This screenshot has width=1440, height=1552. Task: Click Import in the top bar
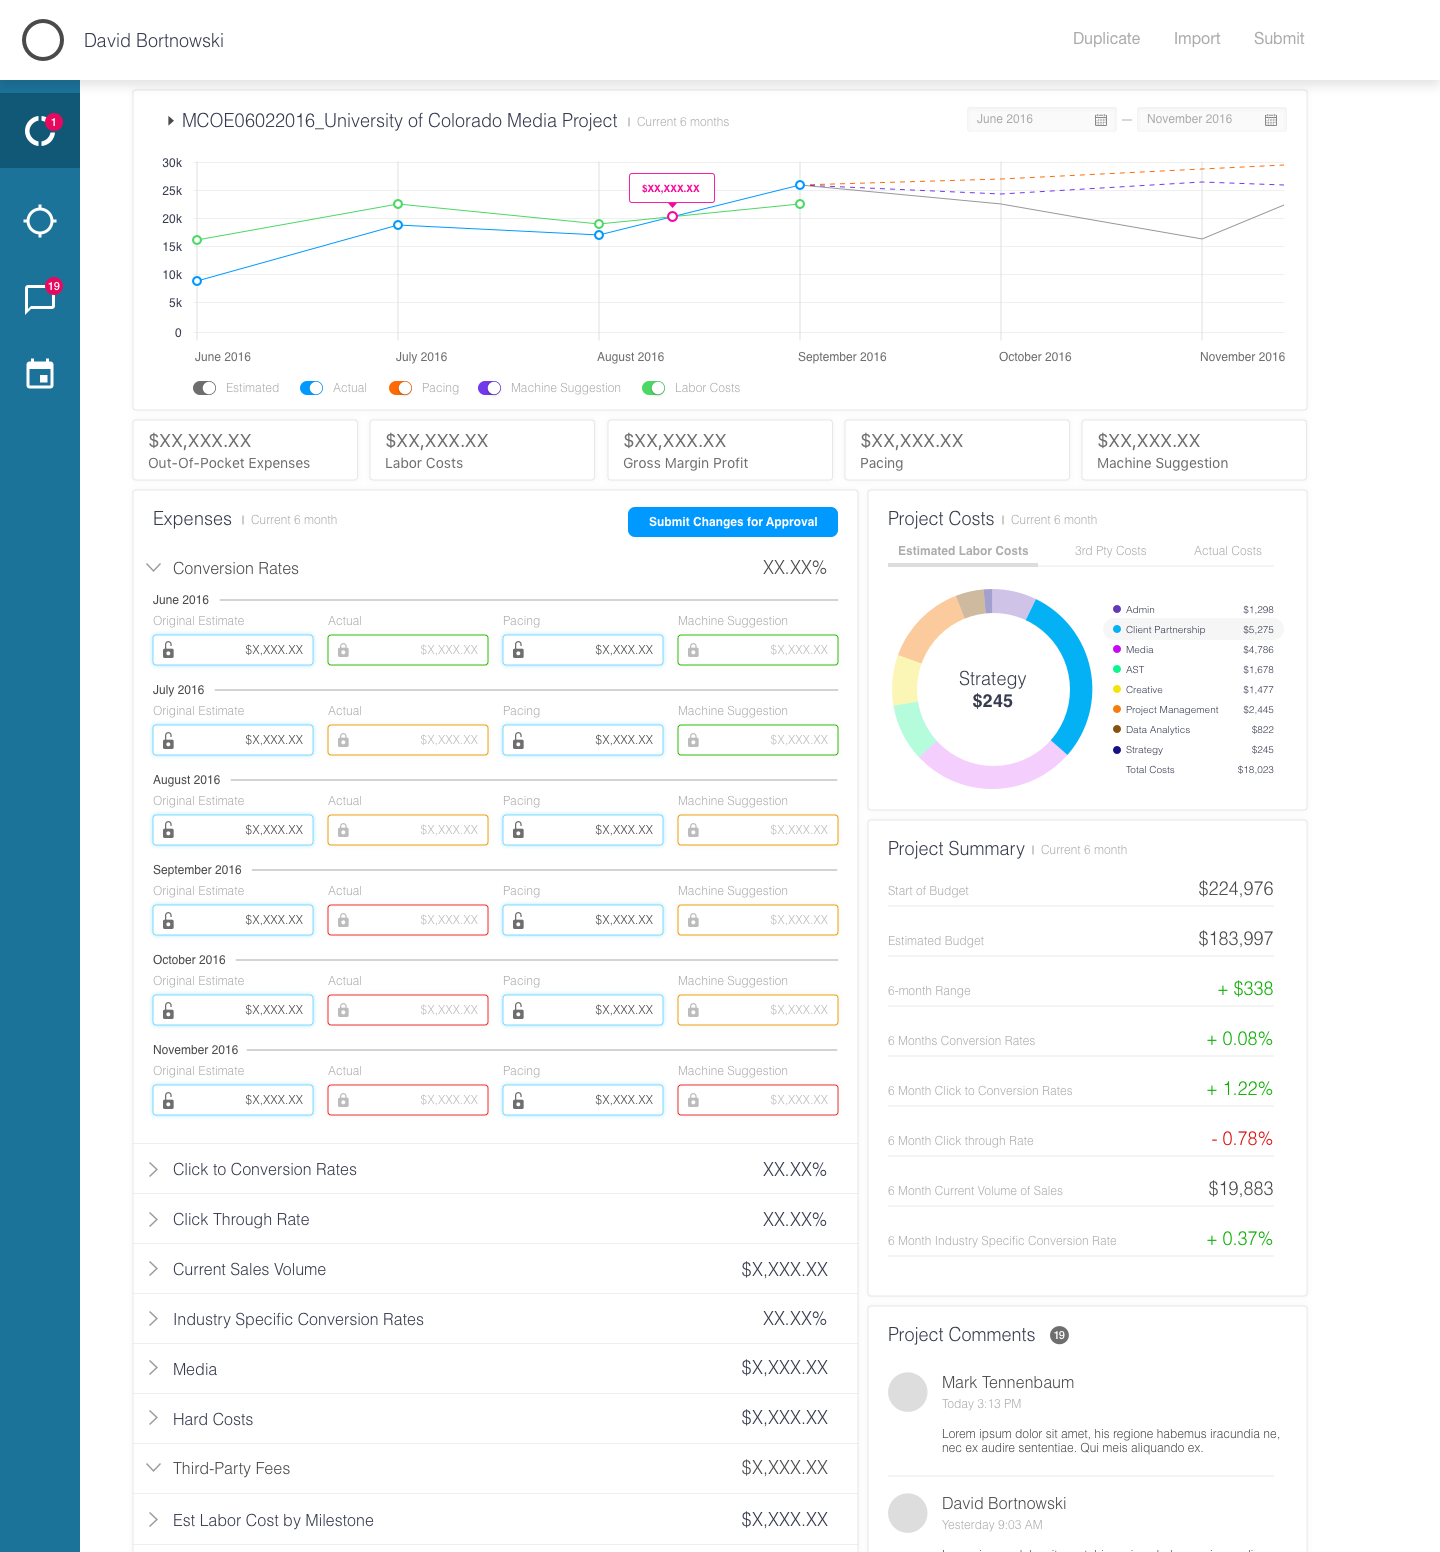pos(1197,39)
